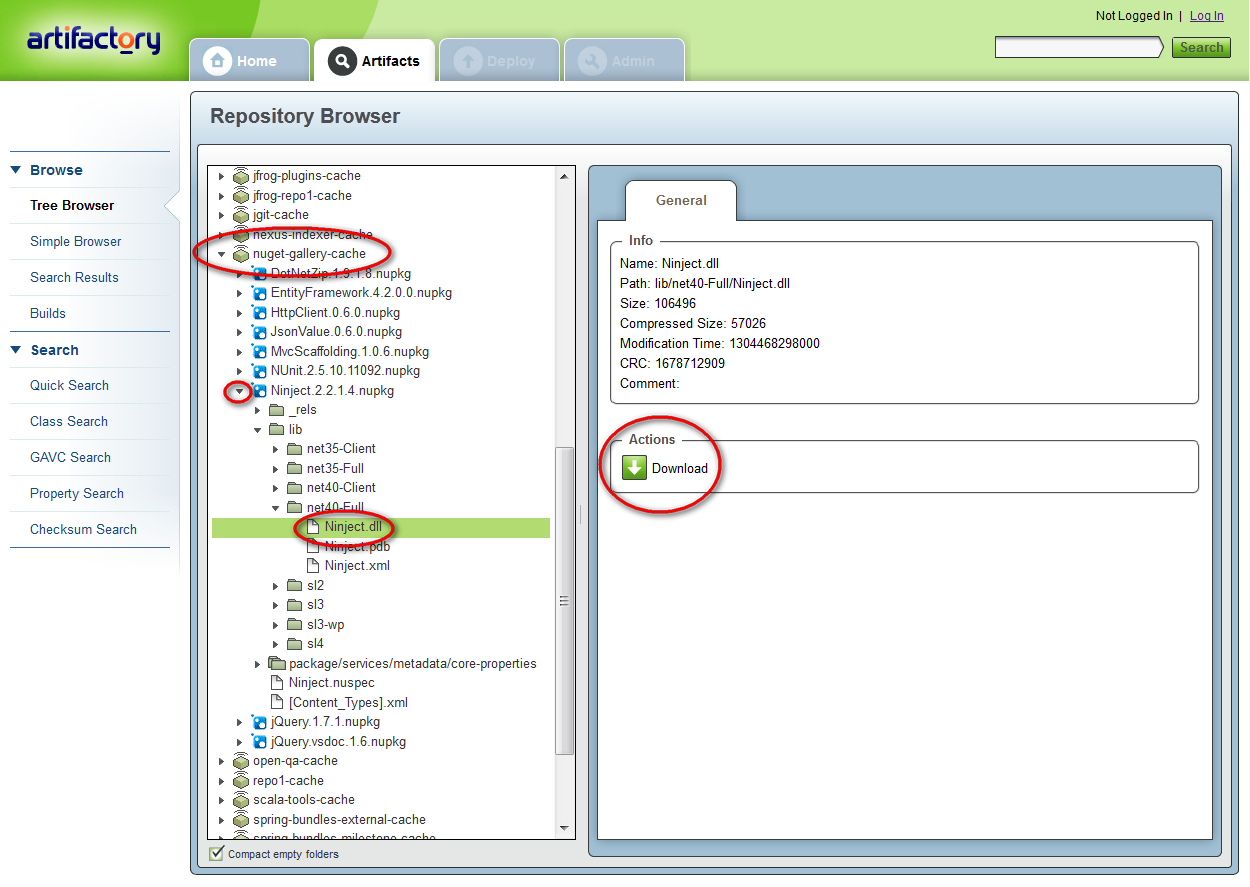Collapse the Browse sidebar section
Image resolution: width=1250 pixels, height=887 pixels.
[16, 170]
